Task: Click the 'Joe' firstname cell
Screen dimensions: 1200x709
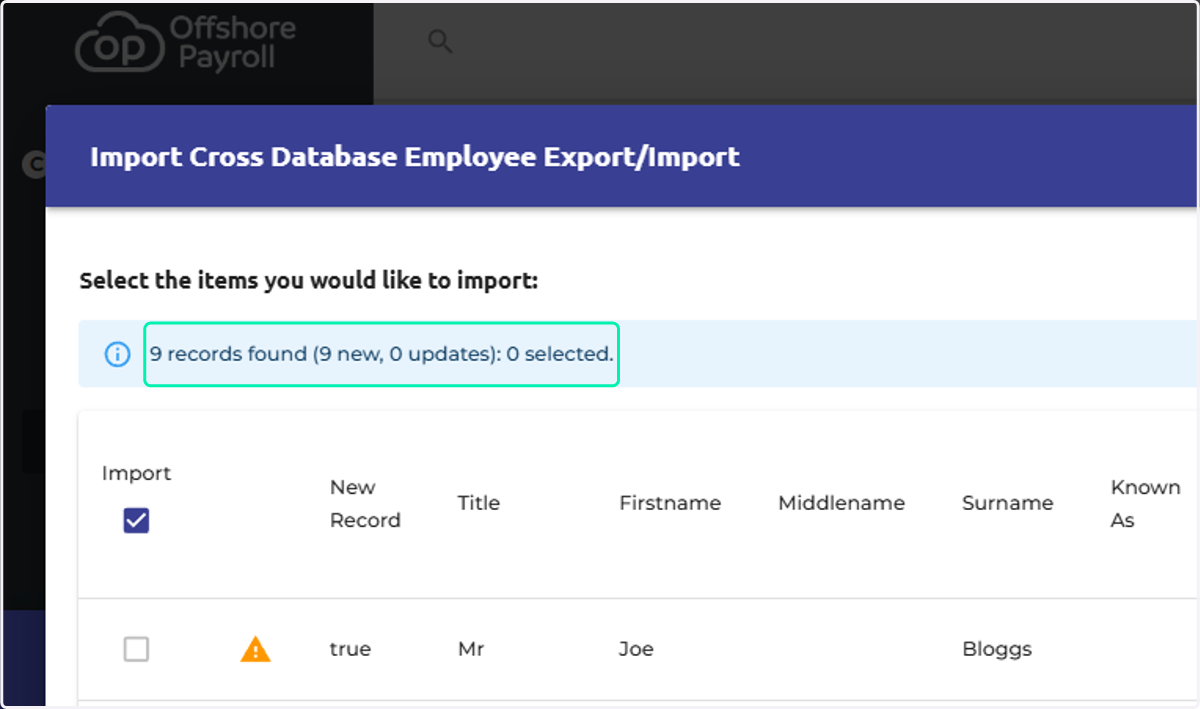Action: 636,649
